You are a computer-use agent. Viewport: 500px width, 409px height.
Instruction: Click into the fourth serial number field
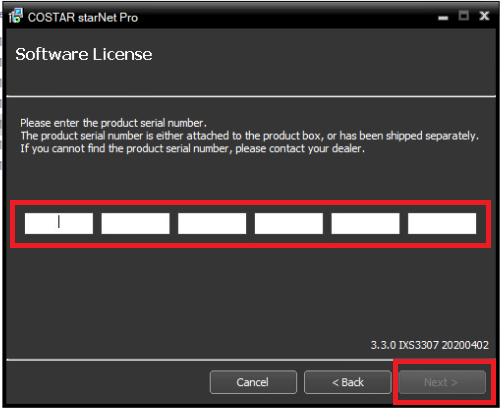click(x=289, y=223)
